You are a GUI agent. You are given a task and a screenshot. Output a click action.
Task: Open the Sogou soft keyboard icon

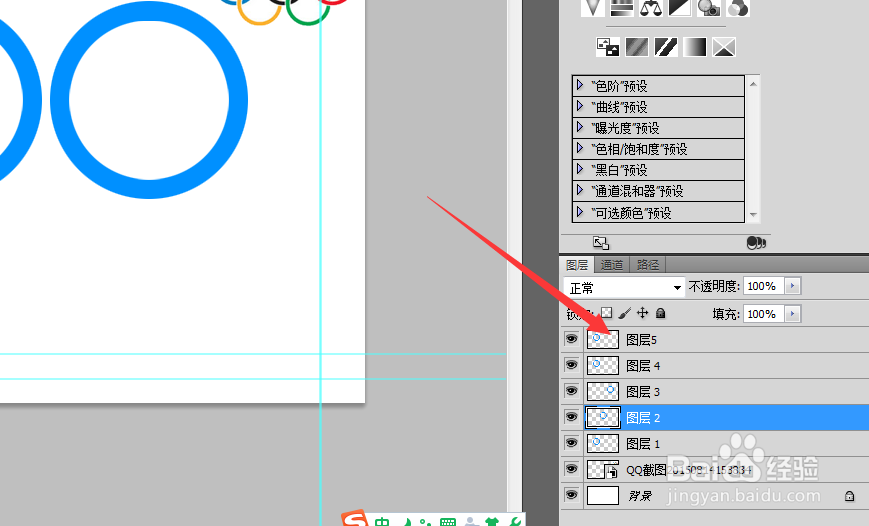pyautogui.click(x=447, y=522)
